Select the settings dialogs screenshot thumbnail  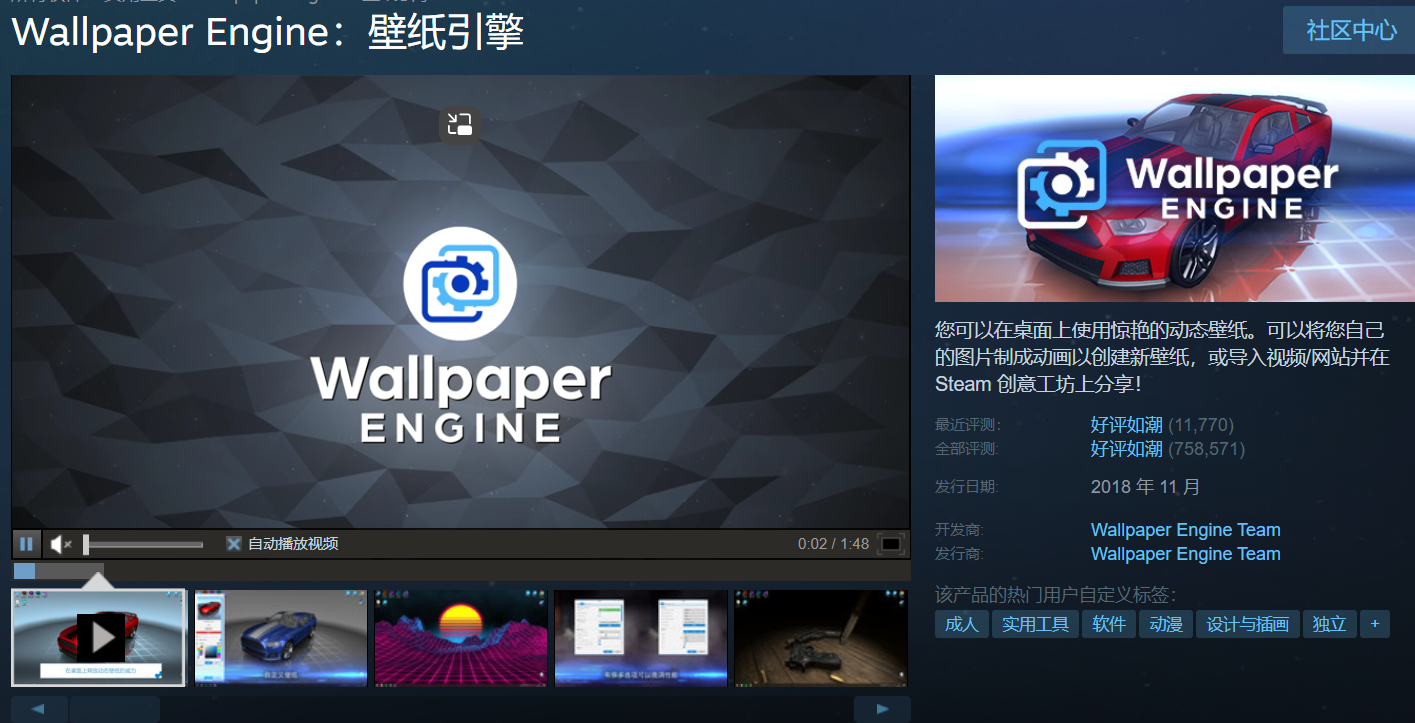click(641, 637)
